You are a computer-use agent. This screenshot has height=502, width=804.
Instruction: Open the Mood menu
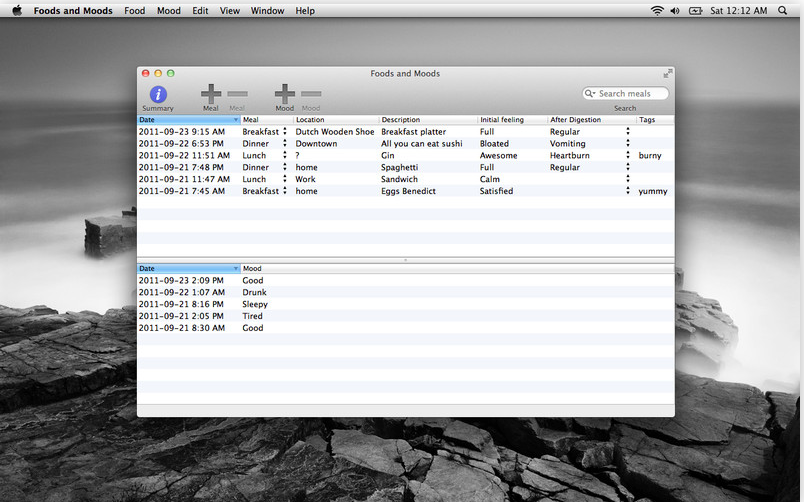(169, 10)
